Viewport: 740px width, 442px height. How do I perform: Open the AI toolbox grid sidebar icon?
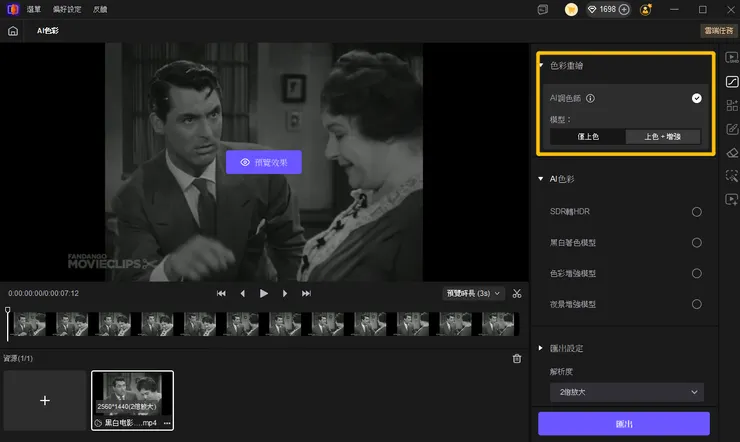click(732, 105)
